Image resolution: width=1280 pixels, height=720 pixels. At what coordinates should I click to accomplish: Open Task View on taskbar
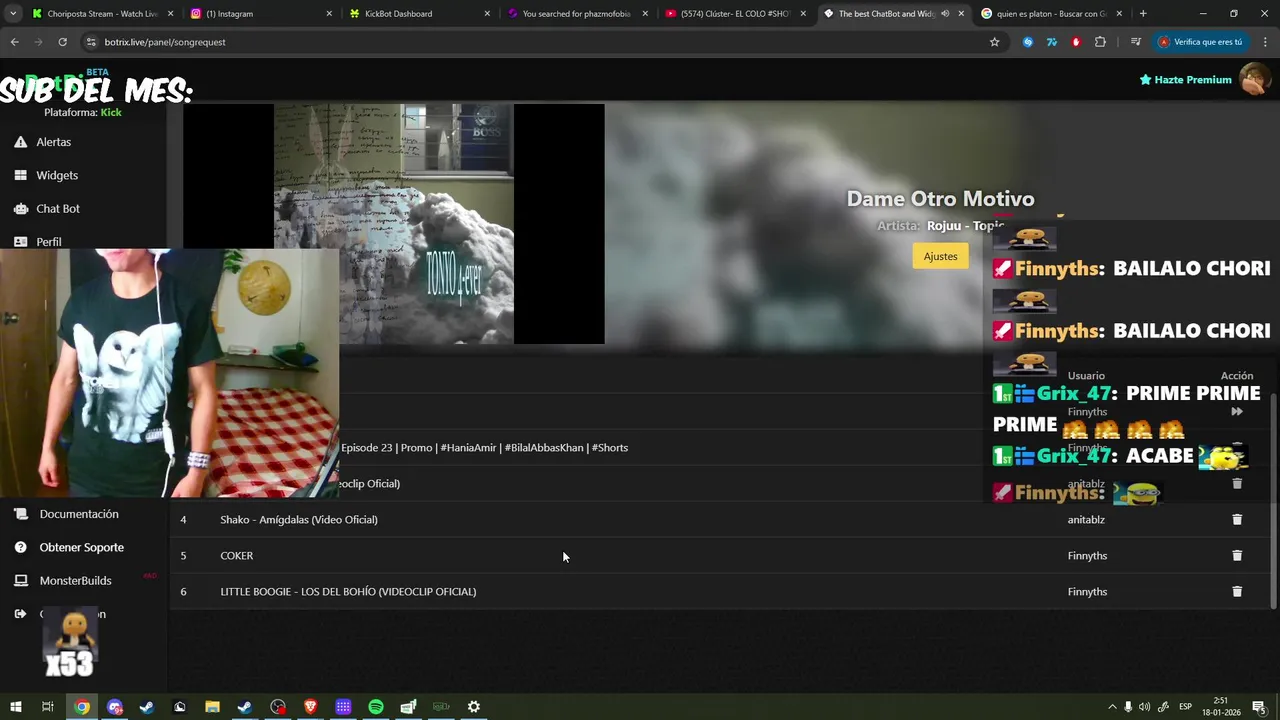pyautogui.click(x=48, y=707)
